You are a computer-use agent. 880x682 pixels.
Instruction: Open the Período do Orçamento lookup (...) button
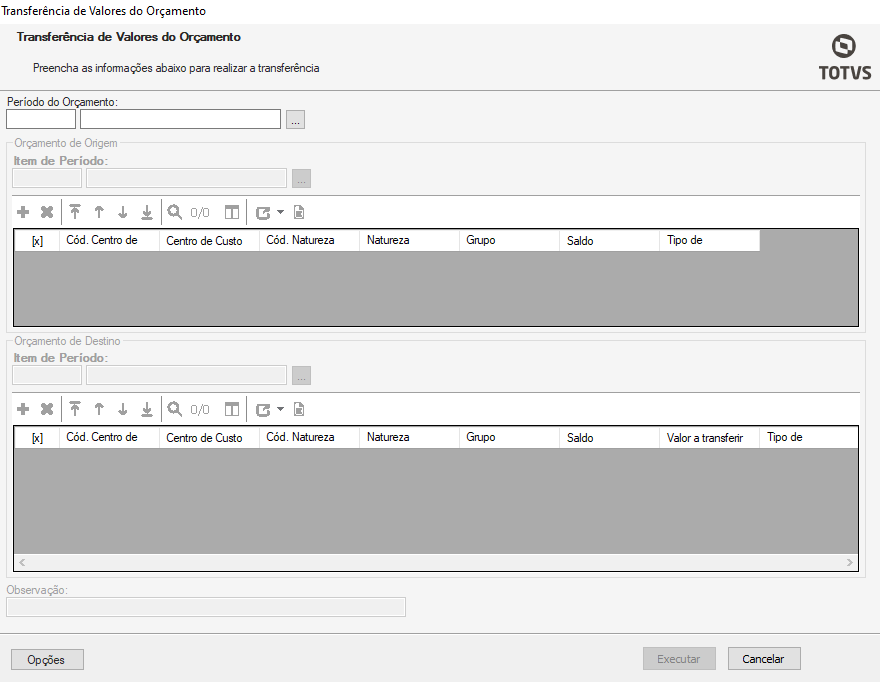295,120
